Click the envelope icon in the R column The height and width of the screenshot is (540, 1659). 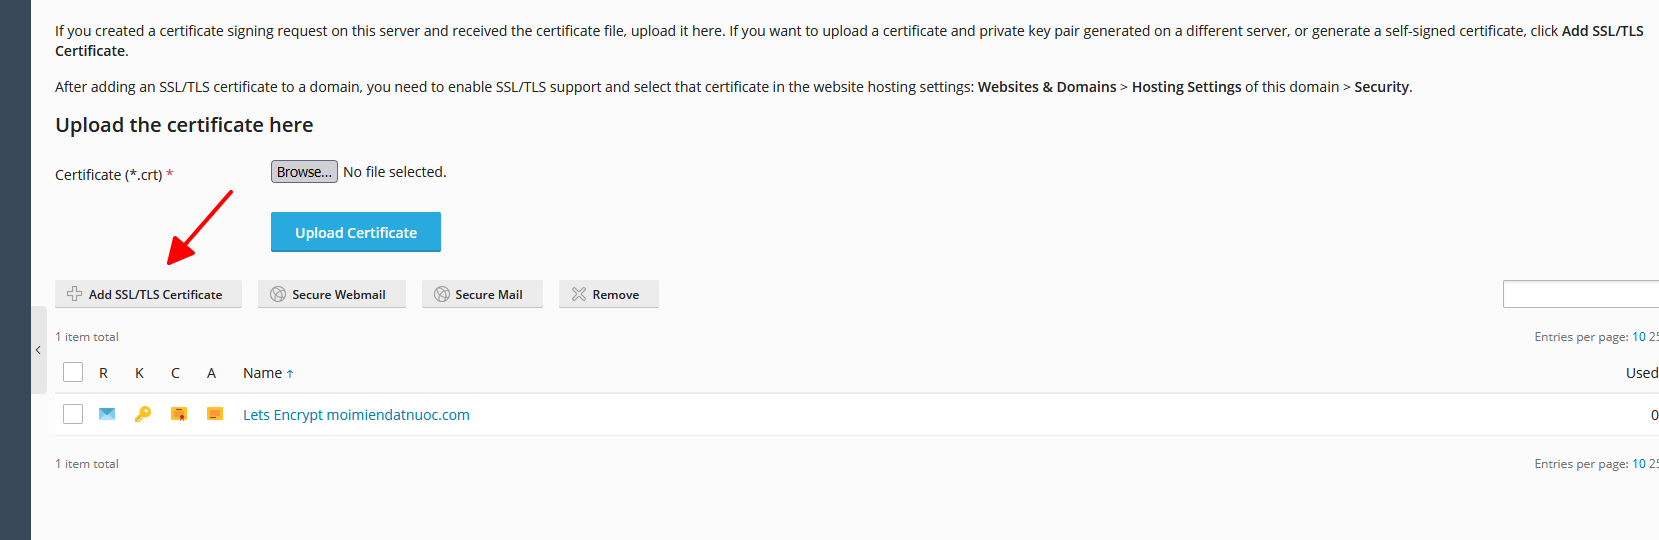(x=107, y=414)
